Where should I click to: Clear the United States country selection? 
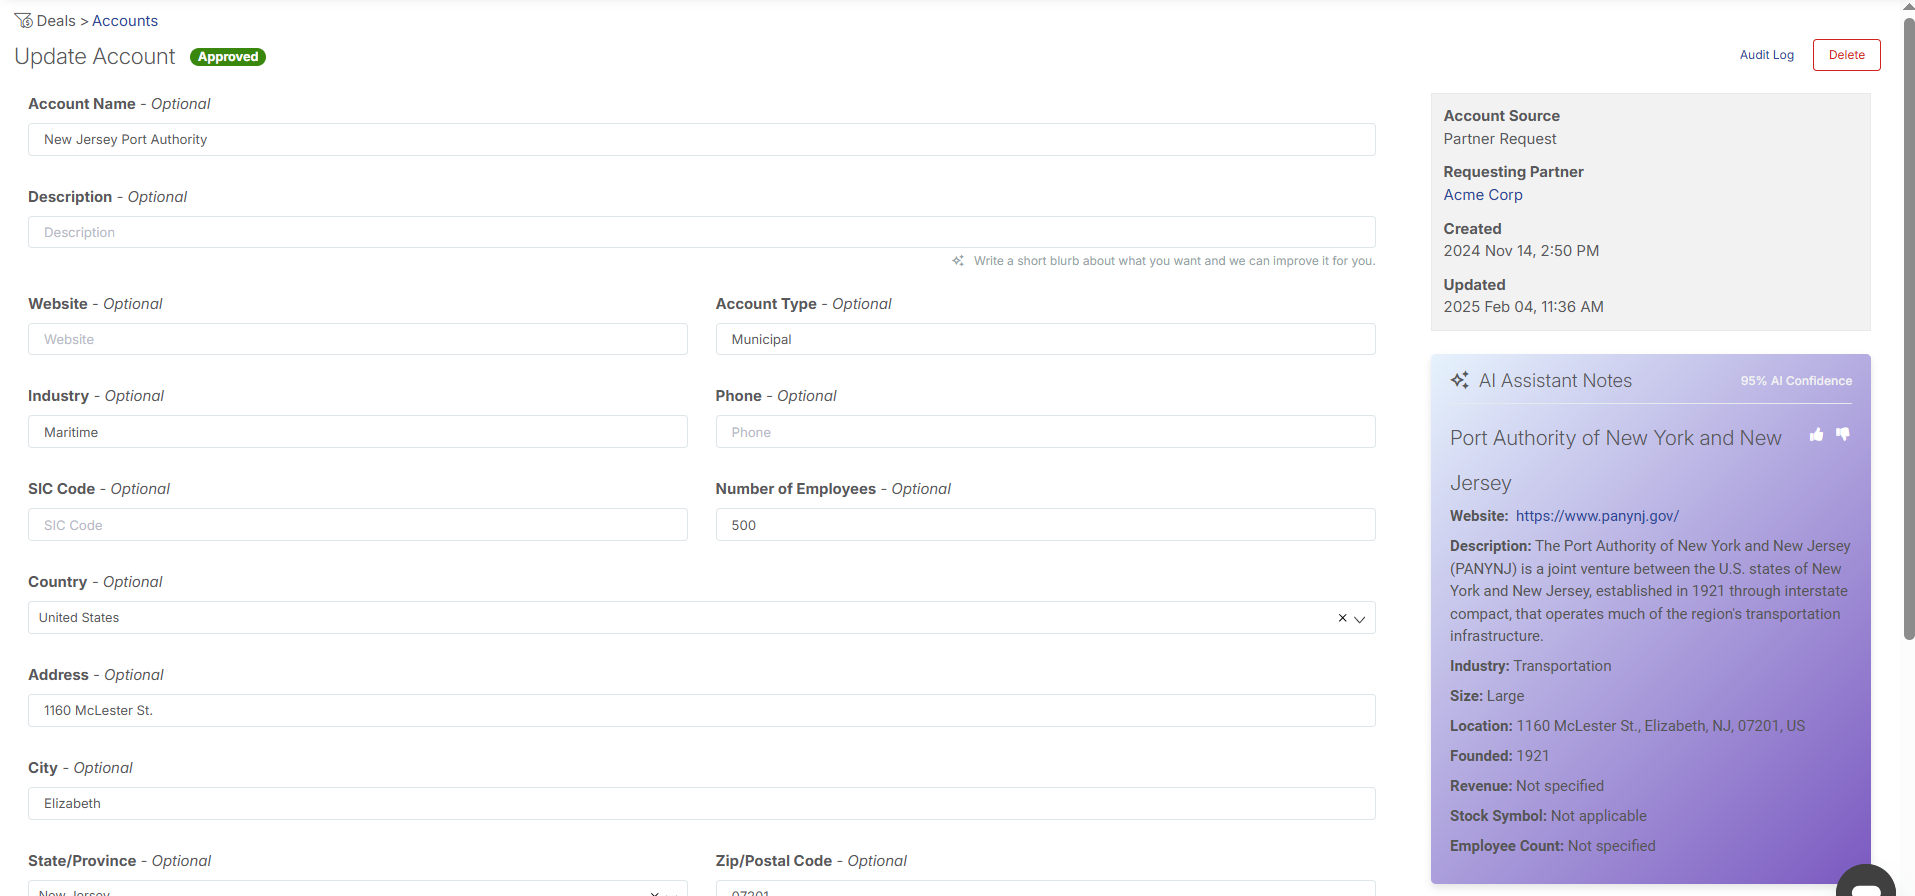(x=1342, y=618)
